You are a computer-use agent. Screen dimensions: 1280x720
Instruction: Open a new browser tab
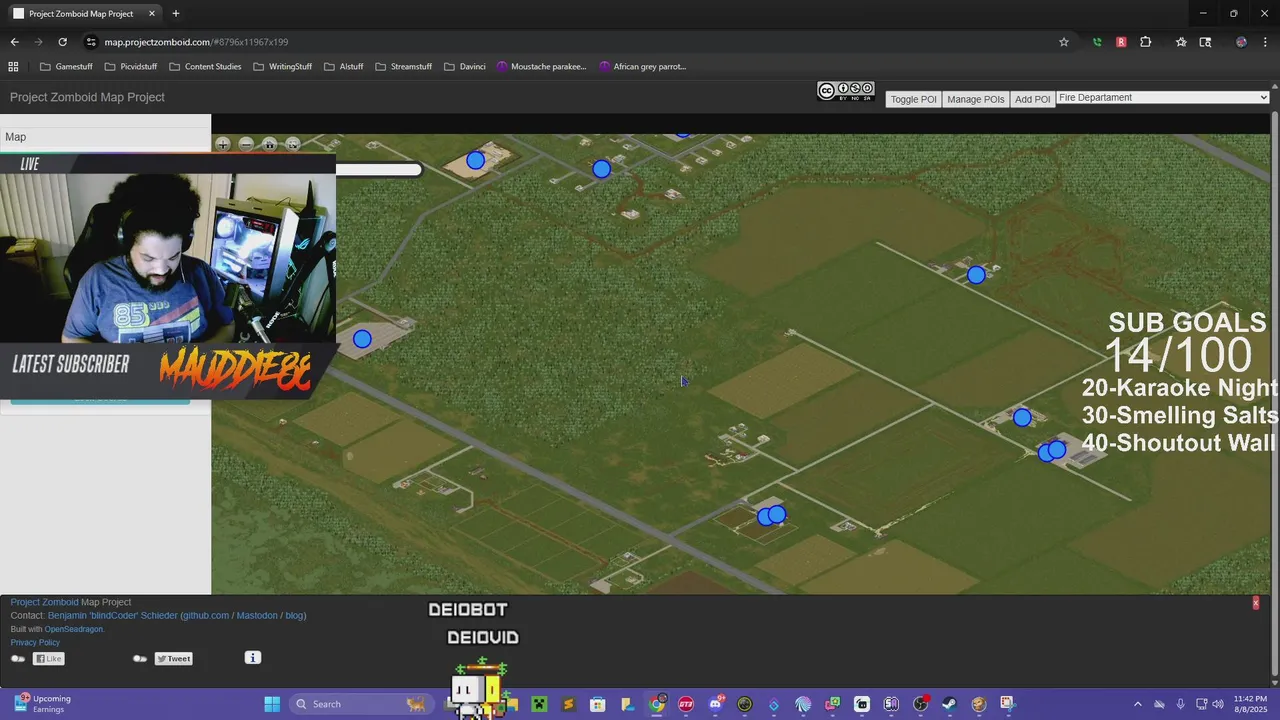point(176,14)
